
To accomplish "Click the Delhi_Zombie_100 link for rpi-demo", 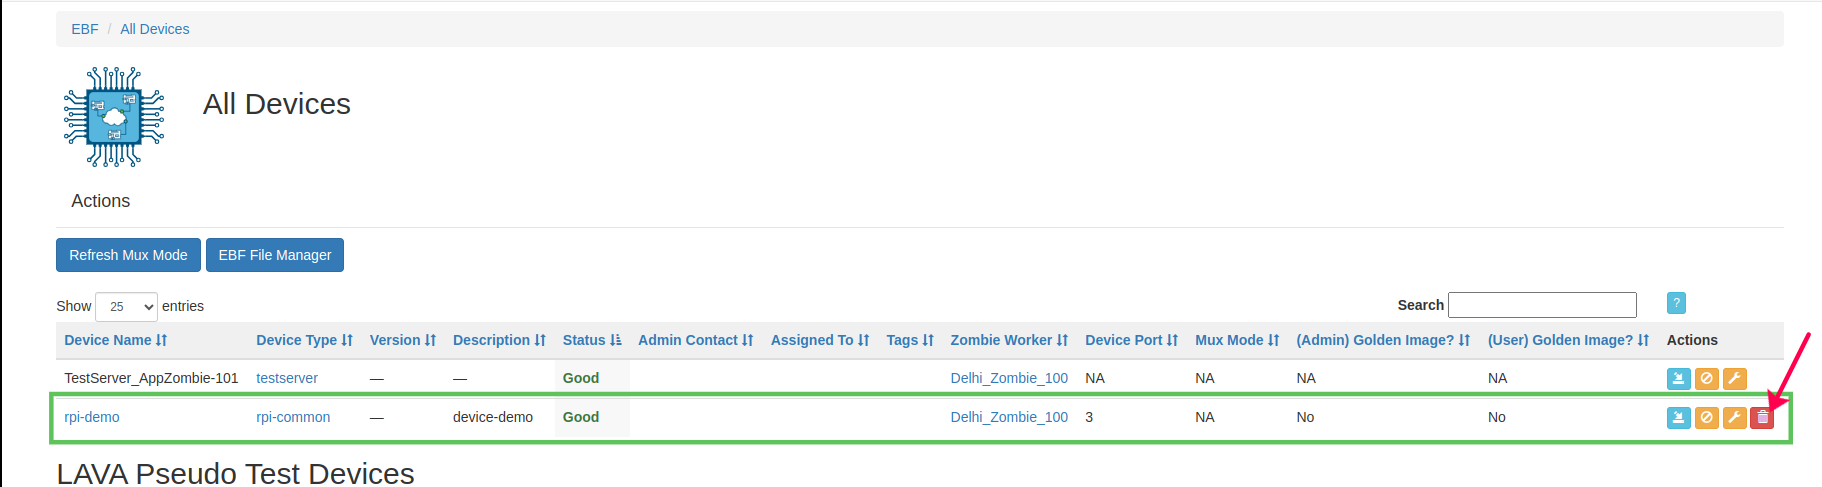I will 1008,417.
